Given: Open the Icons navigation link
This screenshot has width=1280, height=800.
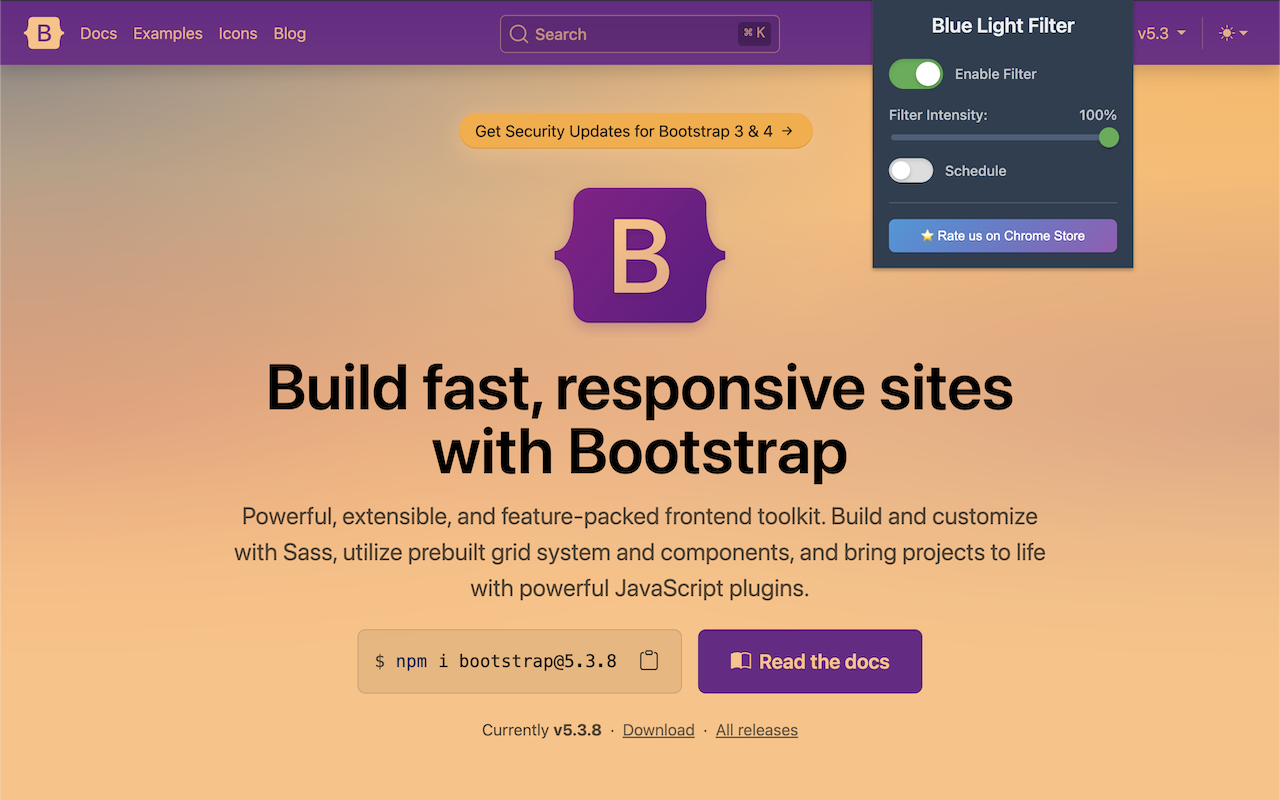Looking at the screenshot, I should [238, 33].
